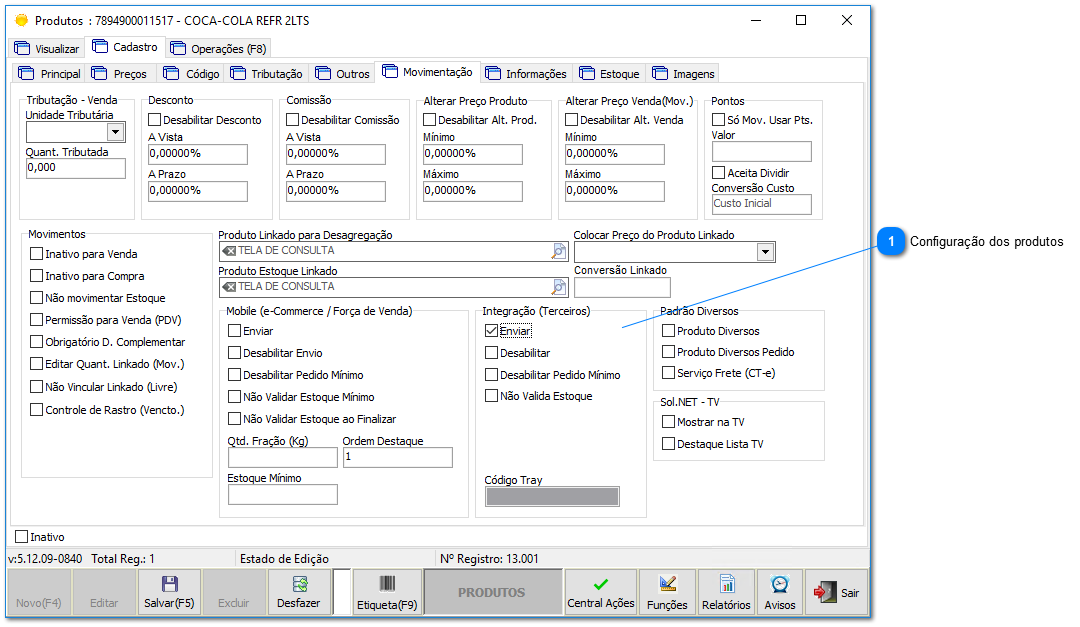1080x627 pixels.
Task: Toggle Desabilitar Desconto checkbox
Action: 155,120
